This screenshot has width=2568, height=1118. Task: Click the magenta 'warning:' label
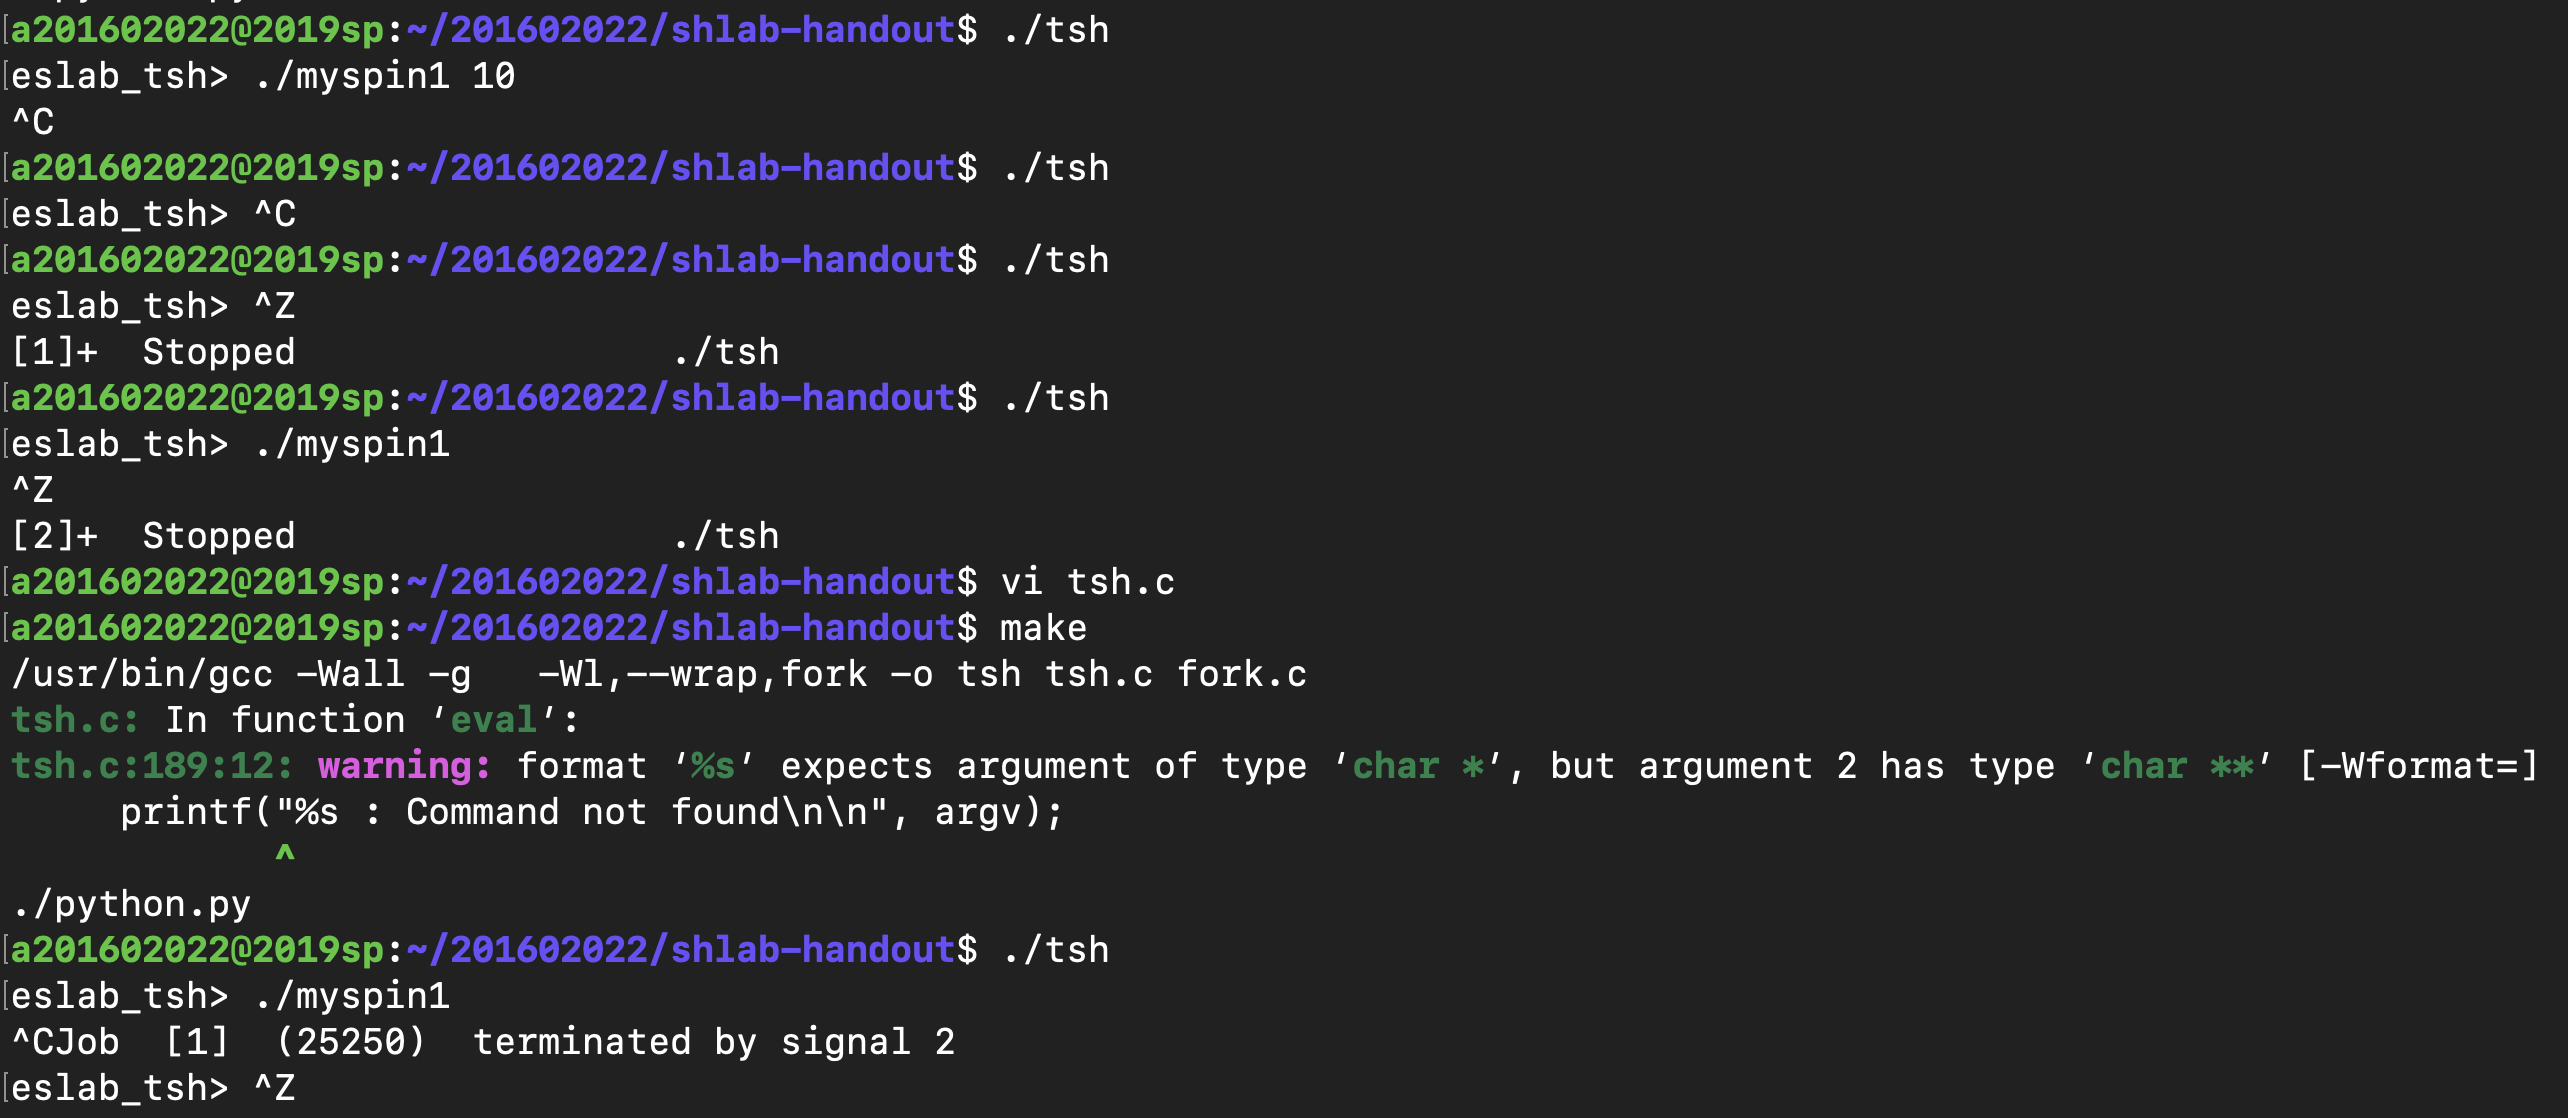404,766
